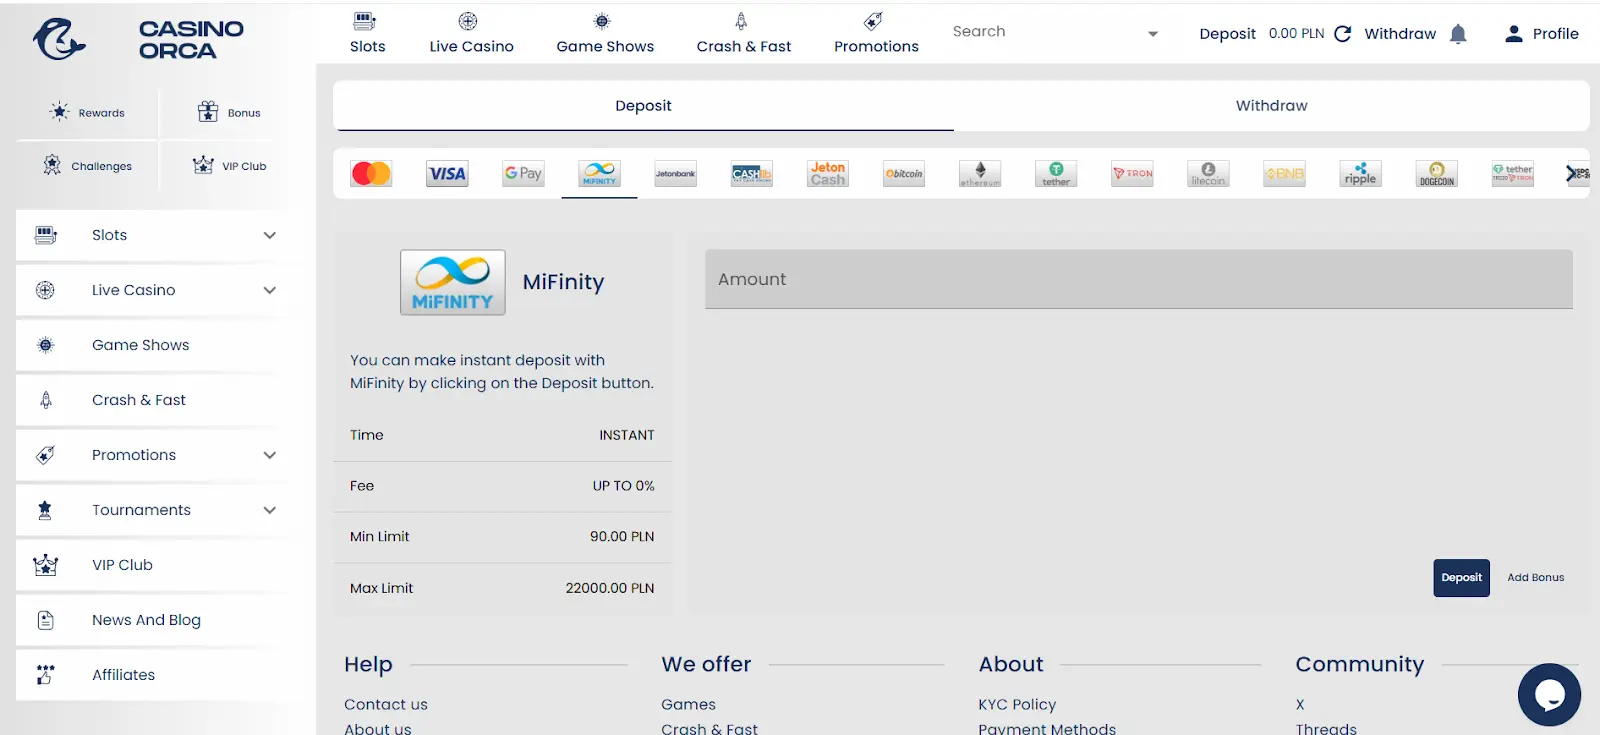
Task: Switch to the Withdraw tab
Action: (x=1271, y=106)
